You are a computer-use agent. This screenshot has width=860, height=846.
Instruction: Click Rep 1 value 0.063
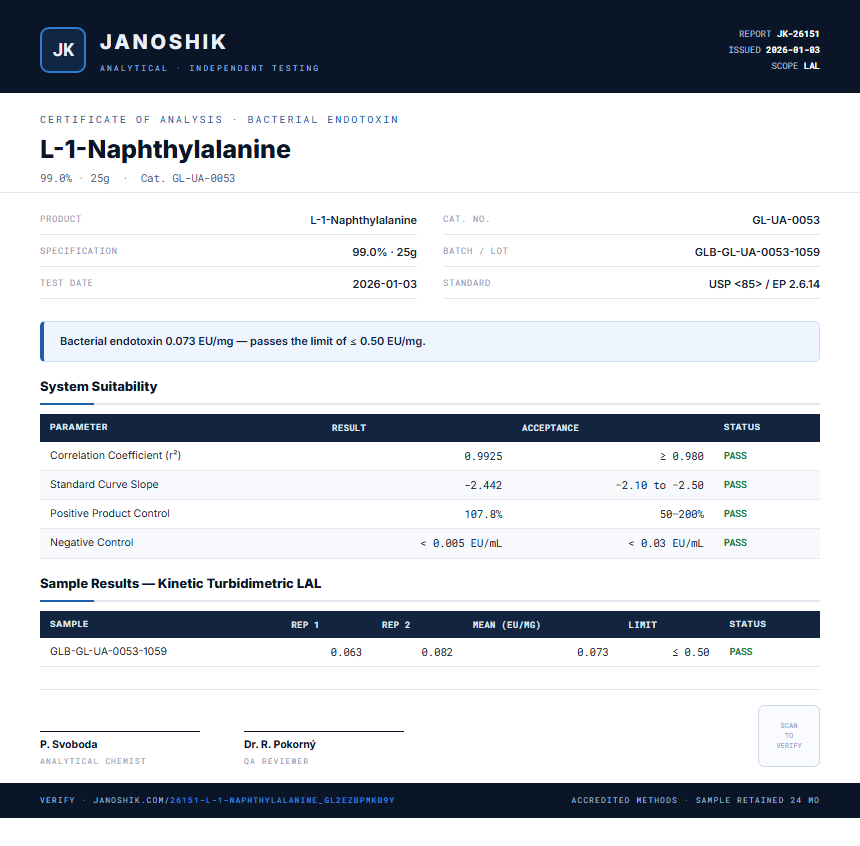pyautogui.click(x=346, y=652)
